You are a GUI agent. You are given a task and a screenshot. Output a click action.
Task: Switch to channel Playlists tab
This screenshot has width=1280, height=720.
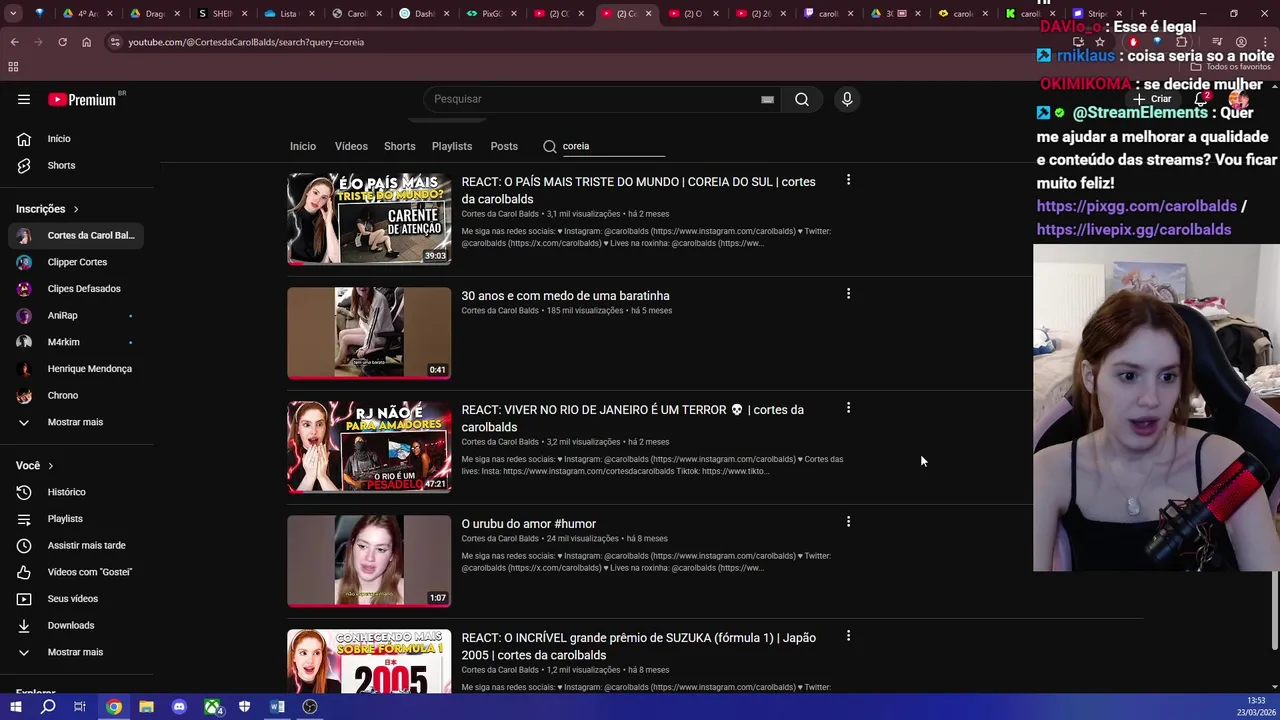[x=452, y=146]
